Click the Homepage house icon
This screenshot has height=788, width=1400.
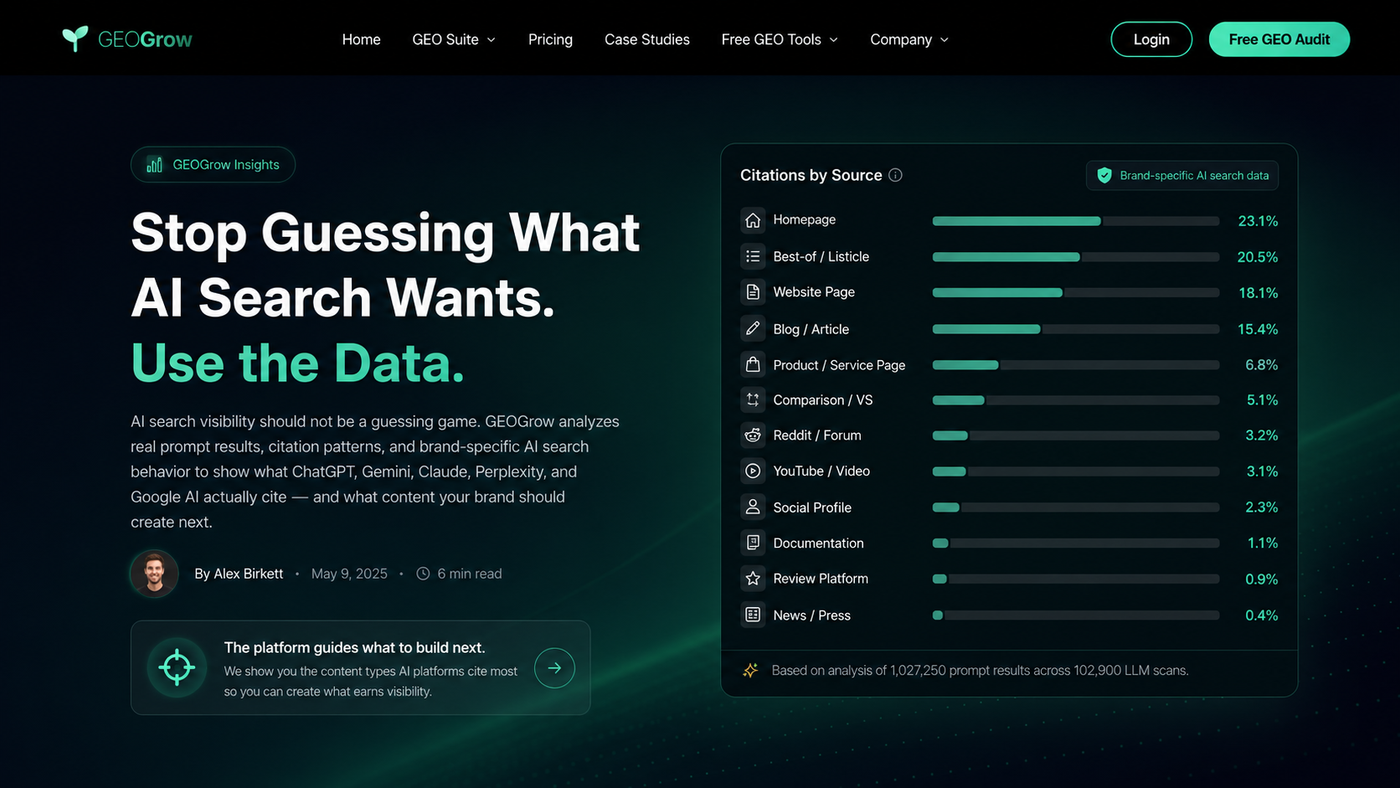coord(753,220)
